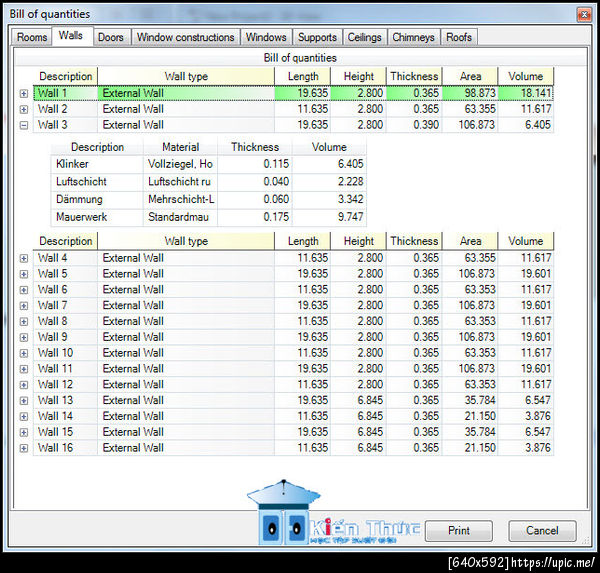The width and height of the screenshot is (600, 573).
Task: Select the 'Mauerwerk' layer row
Action: tap(209, 217)
